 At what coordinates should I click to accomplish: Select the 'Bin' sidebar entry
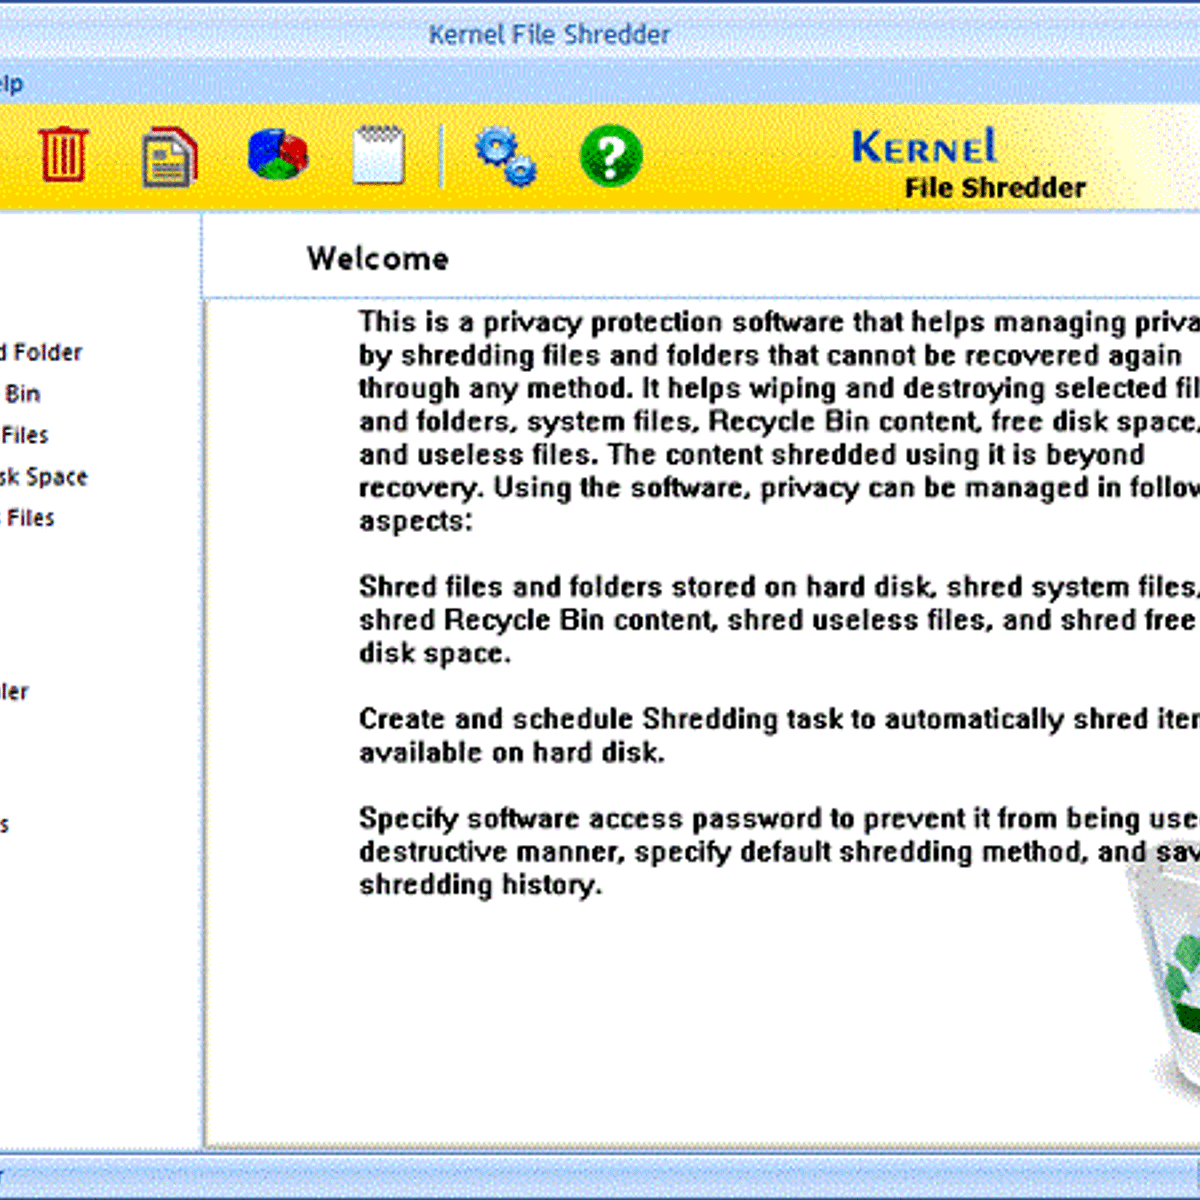(x=22, y=394)
